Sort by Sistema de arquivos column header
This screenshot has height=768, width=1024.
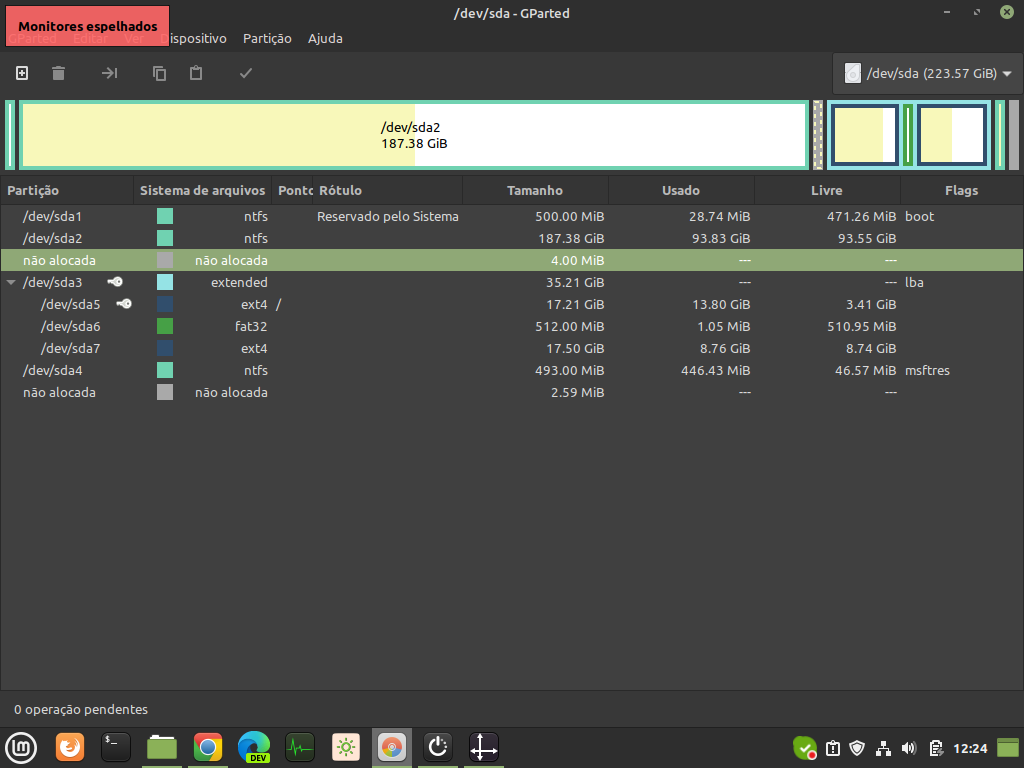[x=202, y=191]
